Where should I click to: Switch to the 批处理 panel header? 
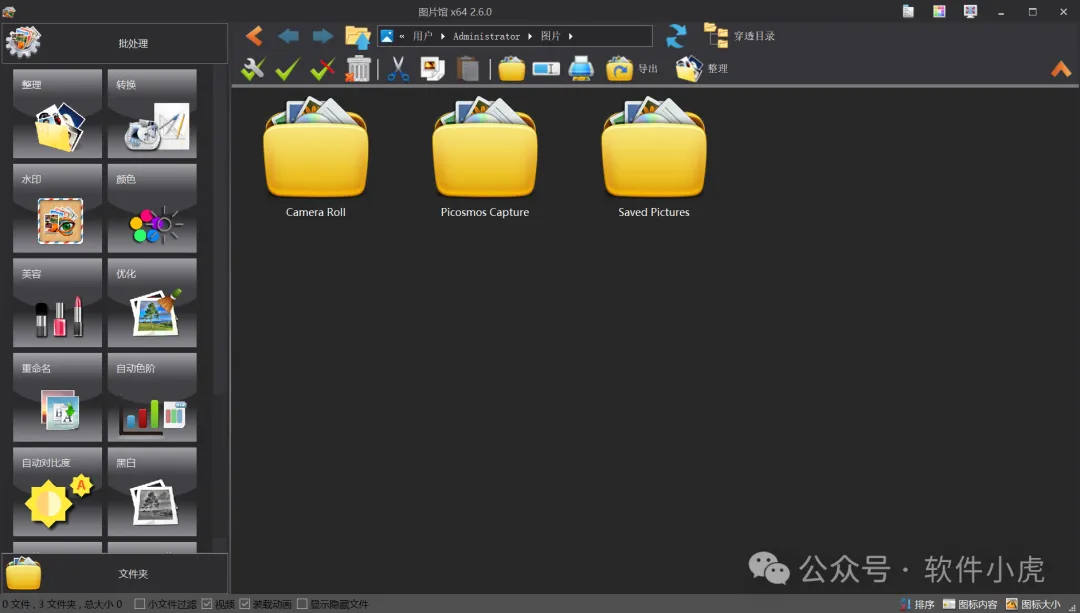point(115,43)
